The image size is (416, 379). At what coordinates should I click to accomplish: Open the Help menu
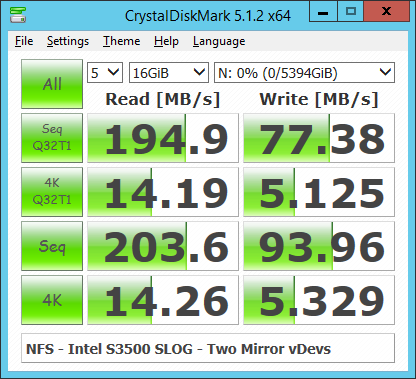point(166,41)
